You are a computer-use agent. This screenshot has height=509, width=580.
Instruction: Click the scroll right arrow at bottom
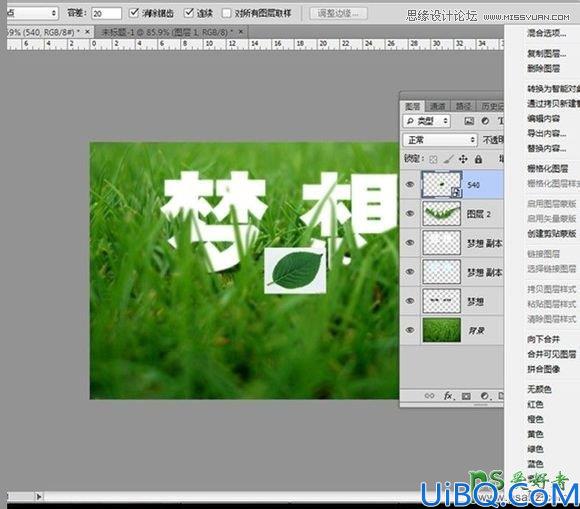(39, 496)
